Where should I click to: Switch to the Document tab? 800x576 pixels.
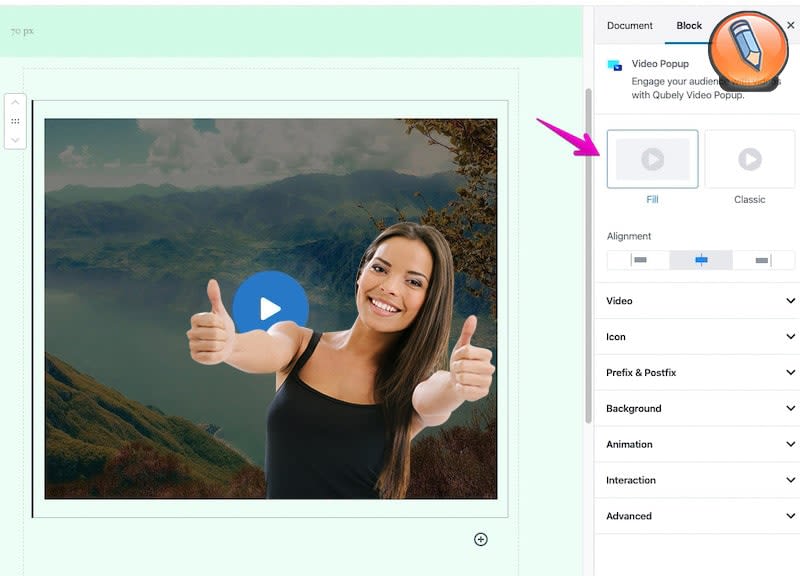tap(630, 26)
